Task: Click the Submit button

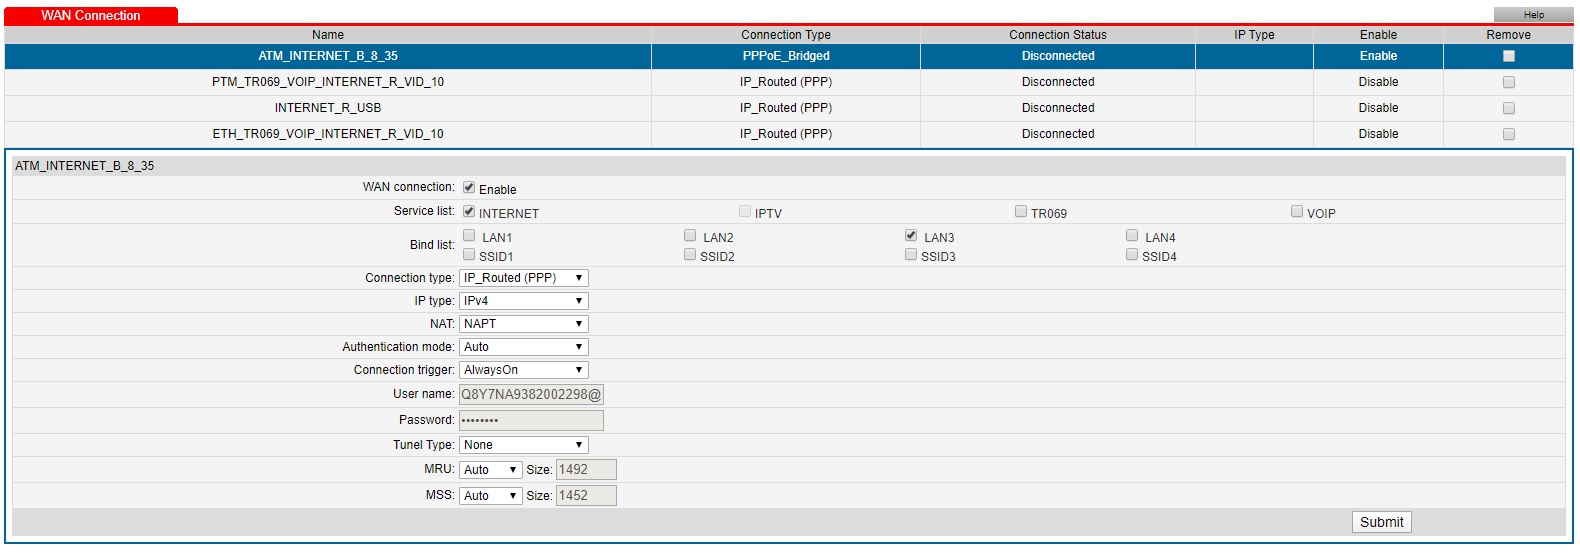Action: [1381, 522]
